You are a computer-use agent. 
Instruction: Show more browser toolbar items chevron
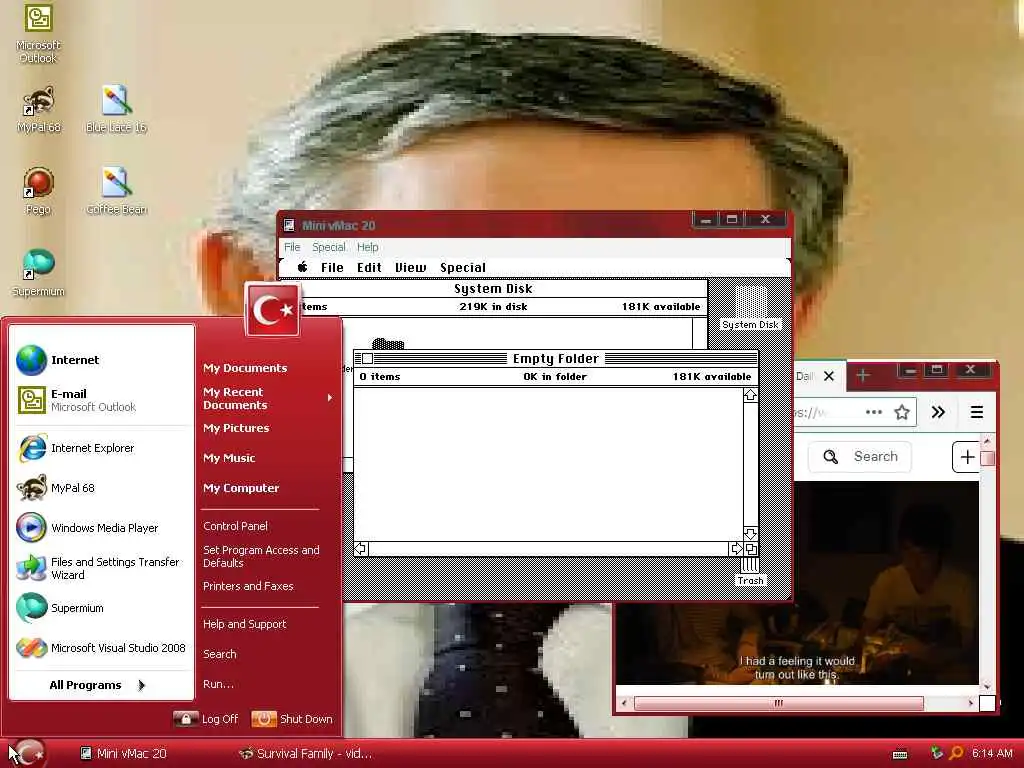click(938, 412)
